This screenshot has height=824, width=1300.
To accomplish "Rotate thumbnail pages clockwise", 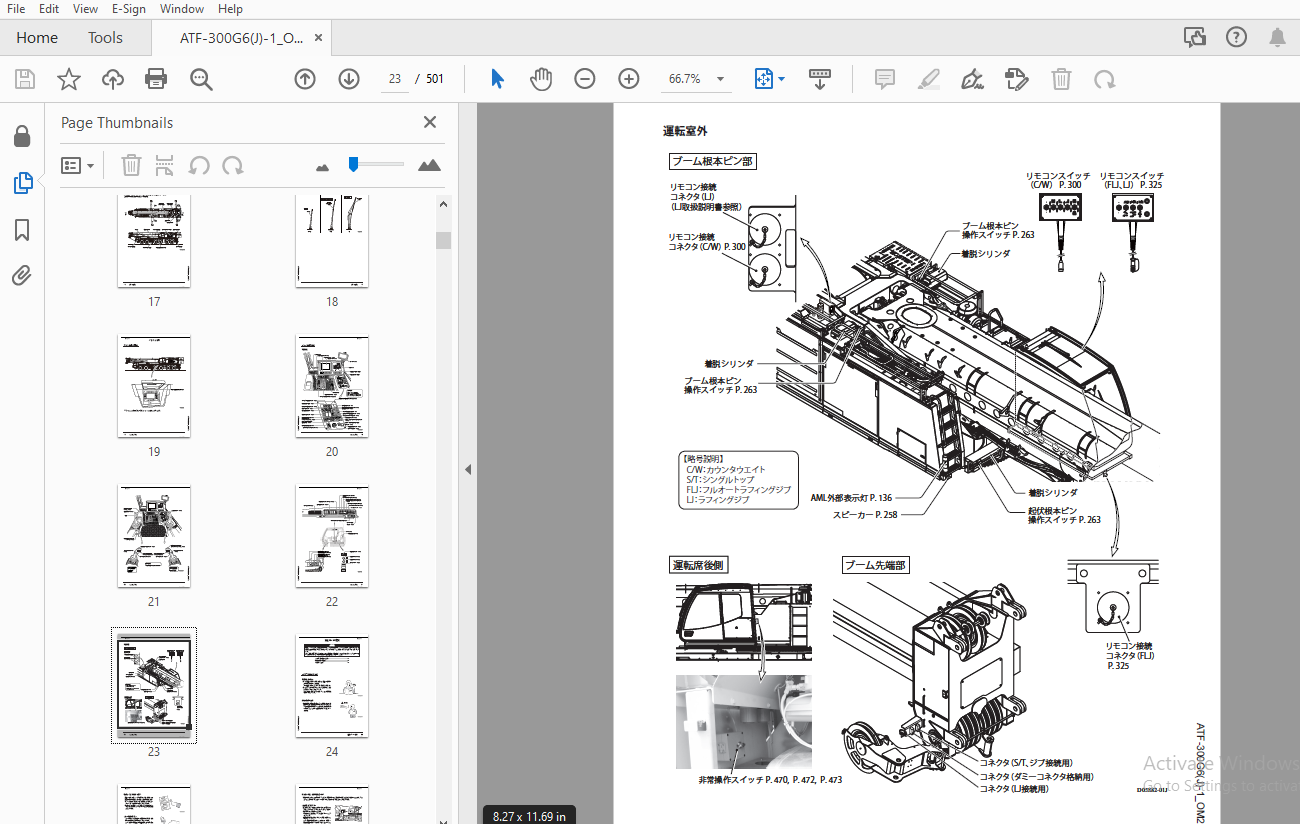I will click(x=233, y=165).
